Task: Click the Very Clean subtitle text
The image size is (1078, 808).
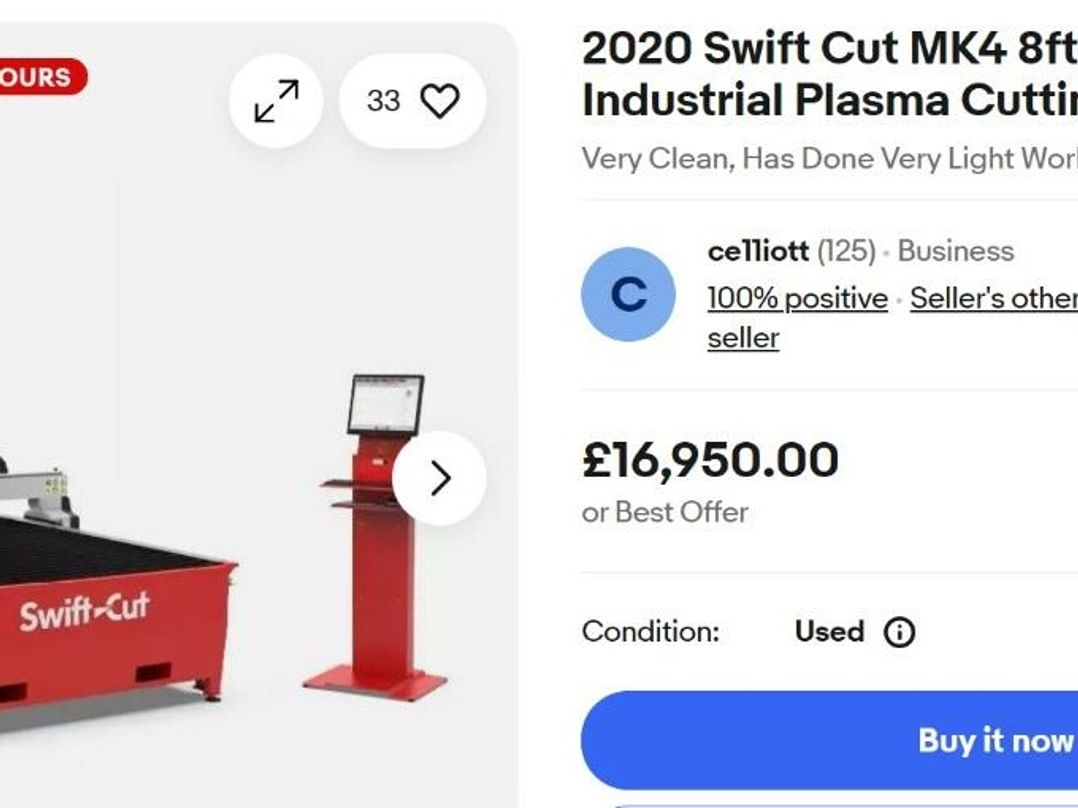Action: [828, 159]
